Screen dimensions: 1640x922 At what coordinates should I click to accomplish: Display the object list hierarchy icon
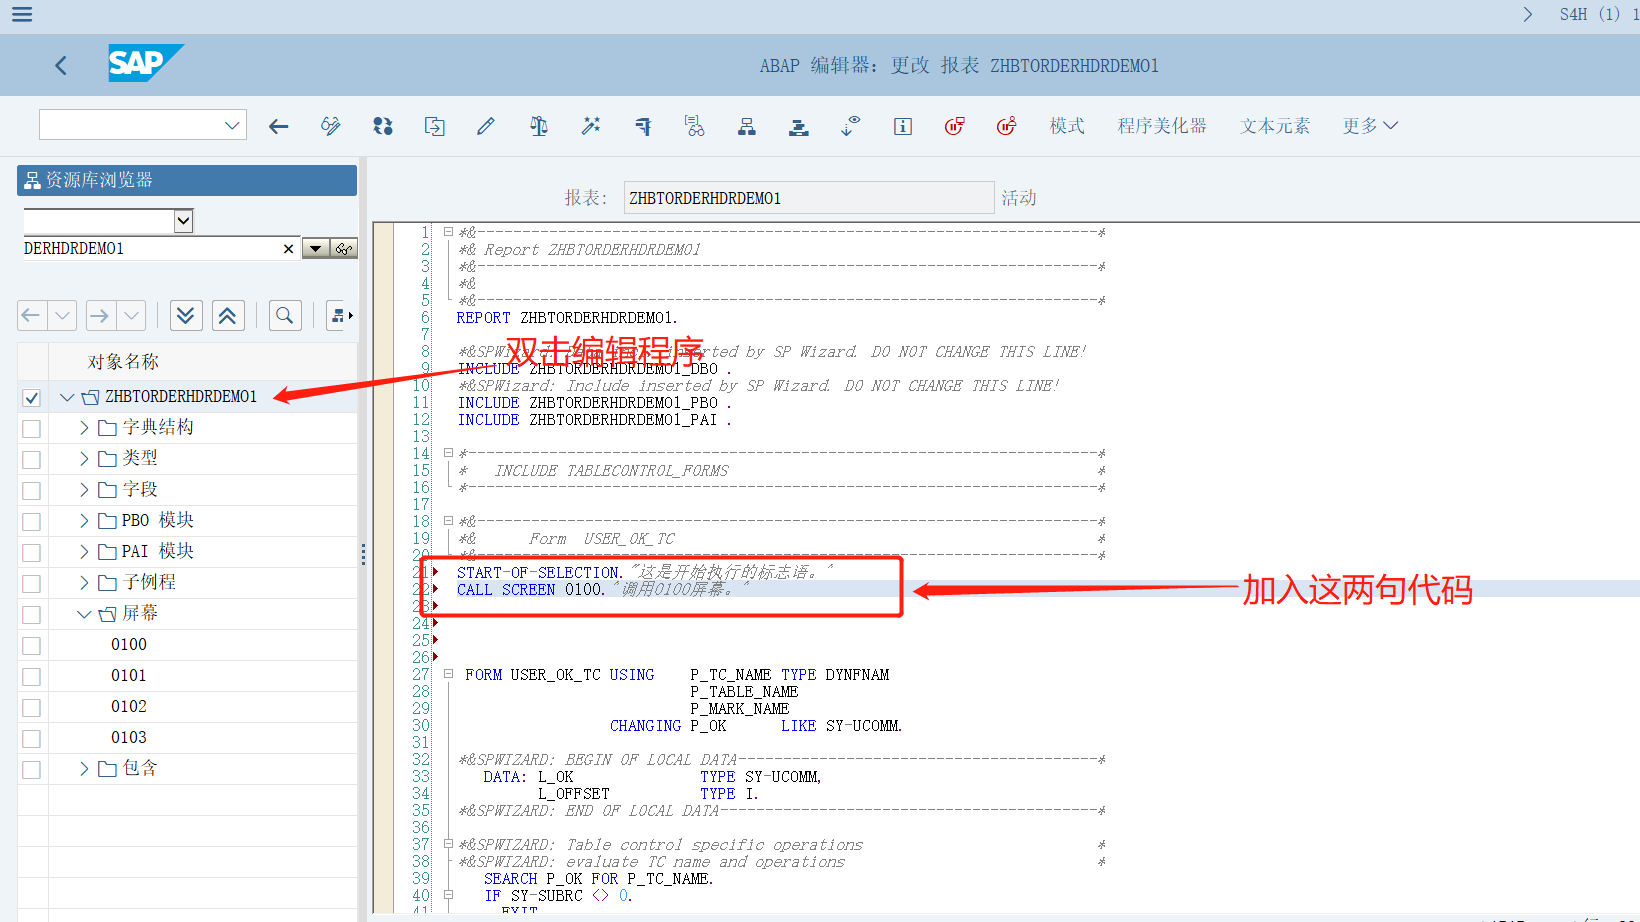747,126
